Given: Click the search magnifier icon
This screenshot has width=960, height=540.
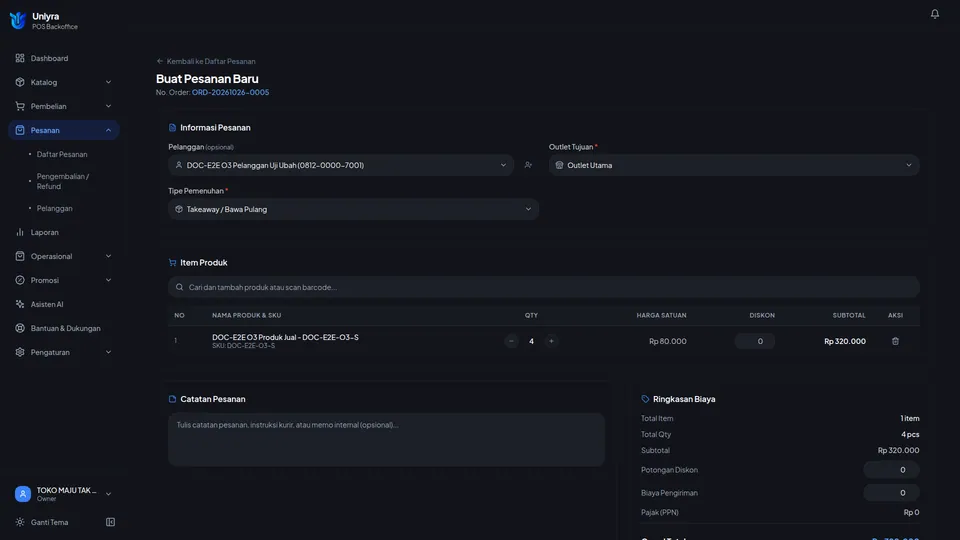Looking at the screenshot, I should click(179, 287).
